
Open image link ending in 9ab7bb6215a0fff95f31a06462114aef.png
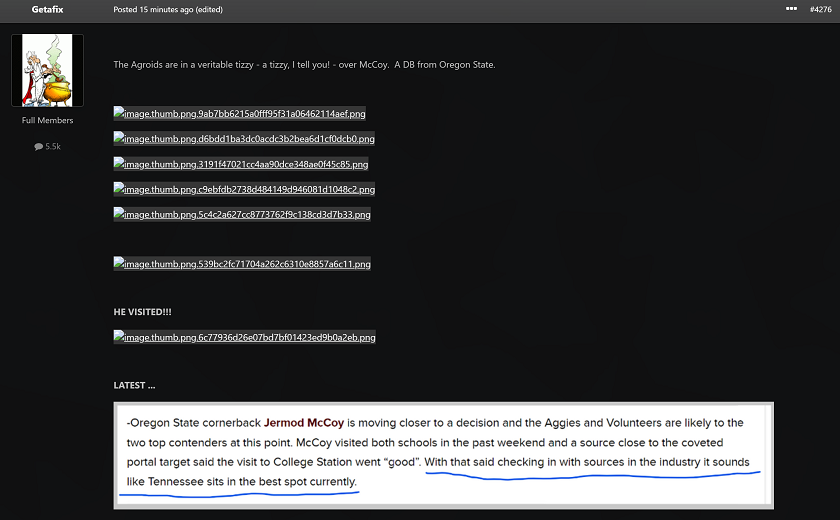pos(245,114)
